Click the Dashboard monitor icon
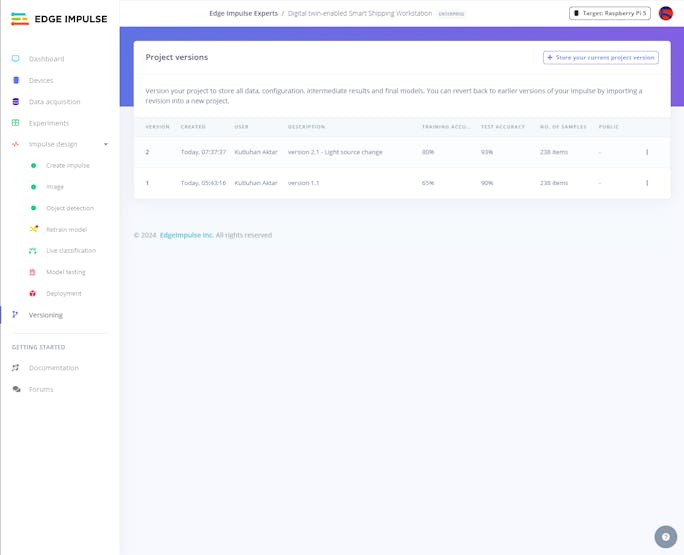This screenshot has height=555, width=684. pos(15,59)
